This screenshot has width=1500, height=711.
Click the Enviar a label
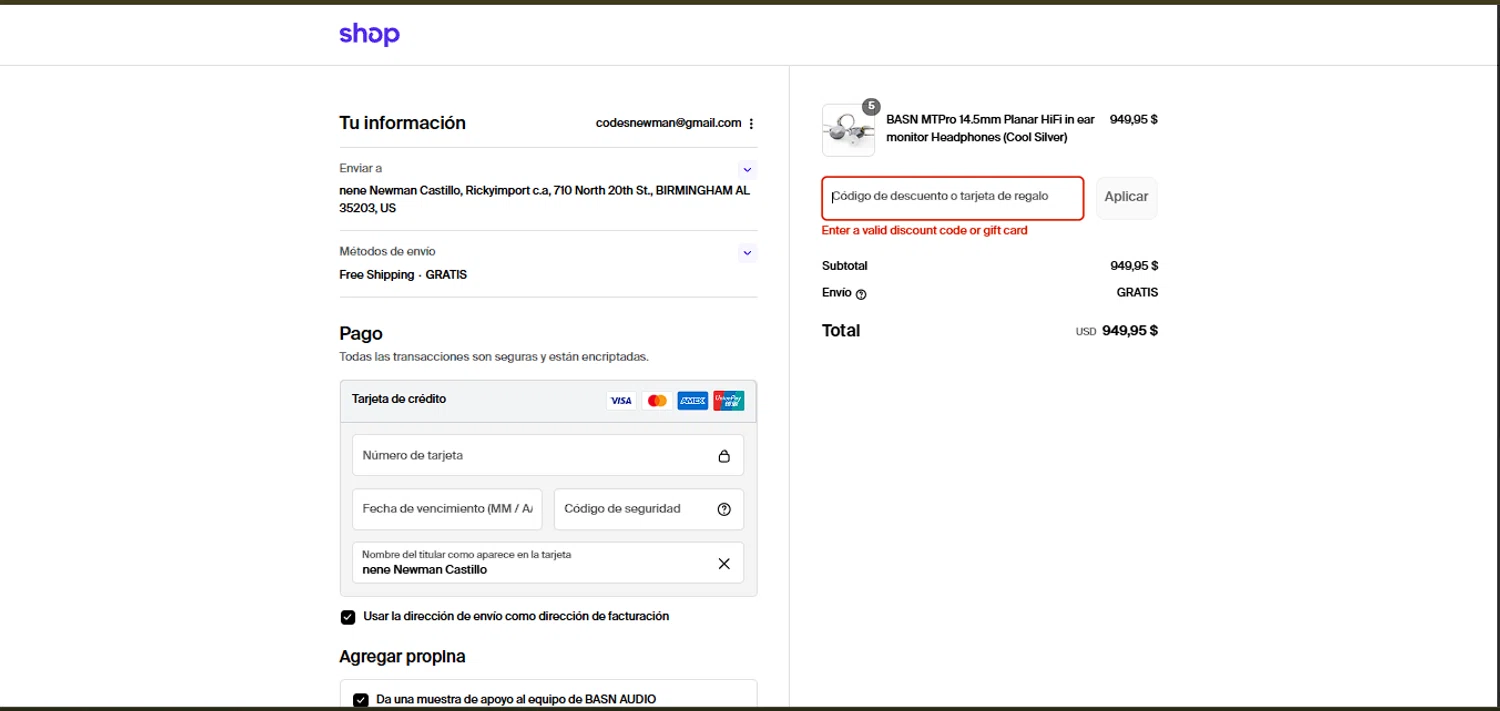pyautogui.click(x=360, y=169)
